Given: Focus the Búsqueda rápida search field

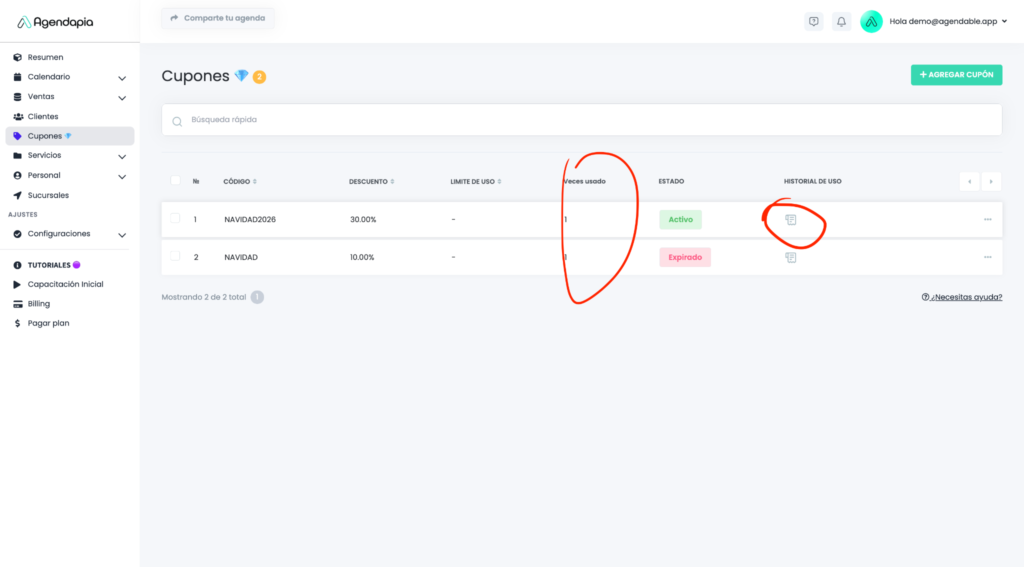Looking at the screenshot, I should 580,120.
